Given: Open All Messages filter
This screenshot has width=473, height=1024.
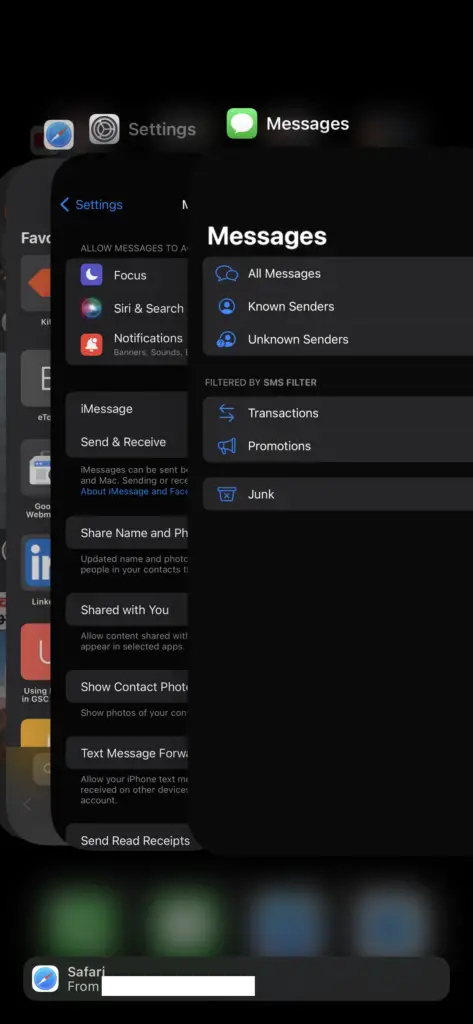Looking at the screenshot, I should point(338,274).
